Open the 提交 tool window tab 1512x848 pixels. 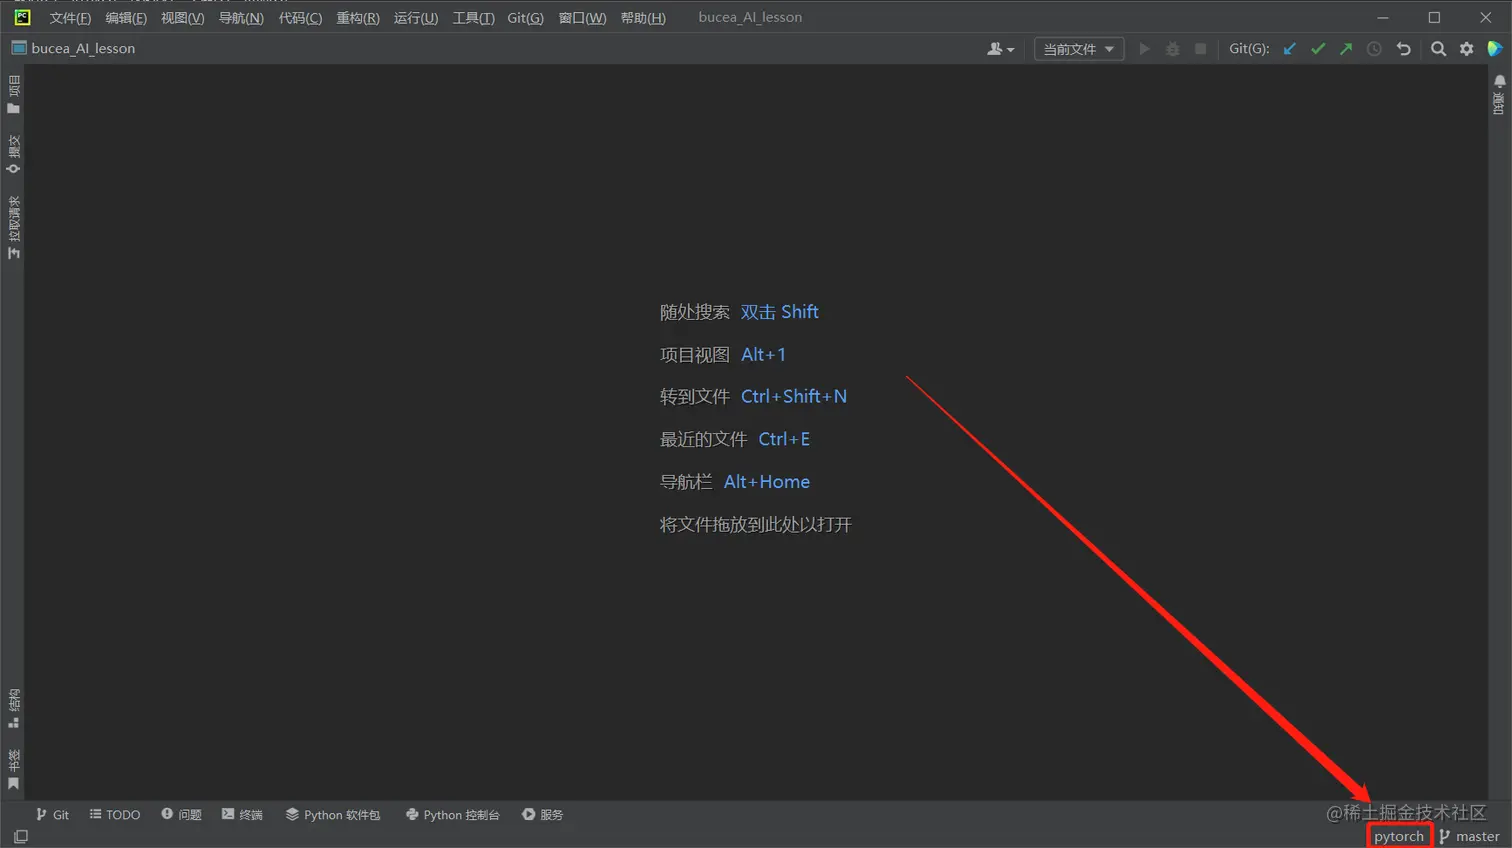tap(13, 153)
